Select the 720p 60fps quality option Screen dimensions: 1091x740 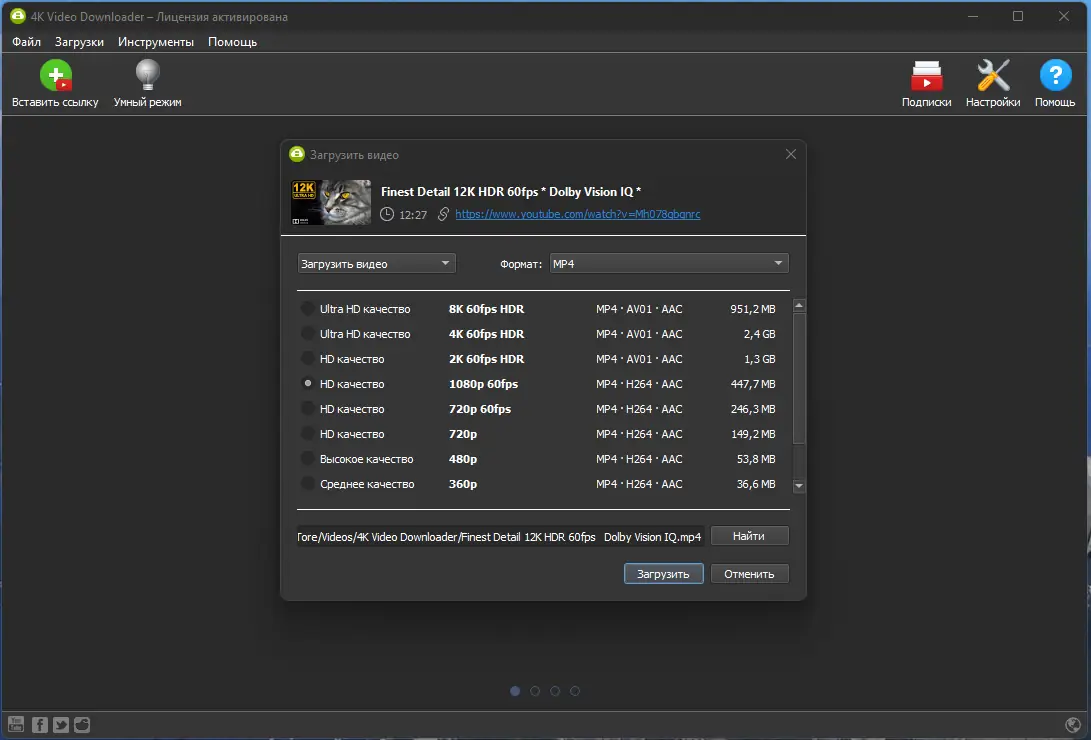[307, 409]
